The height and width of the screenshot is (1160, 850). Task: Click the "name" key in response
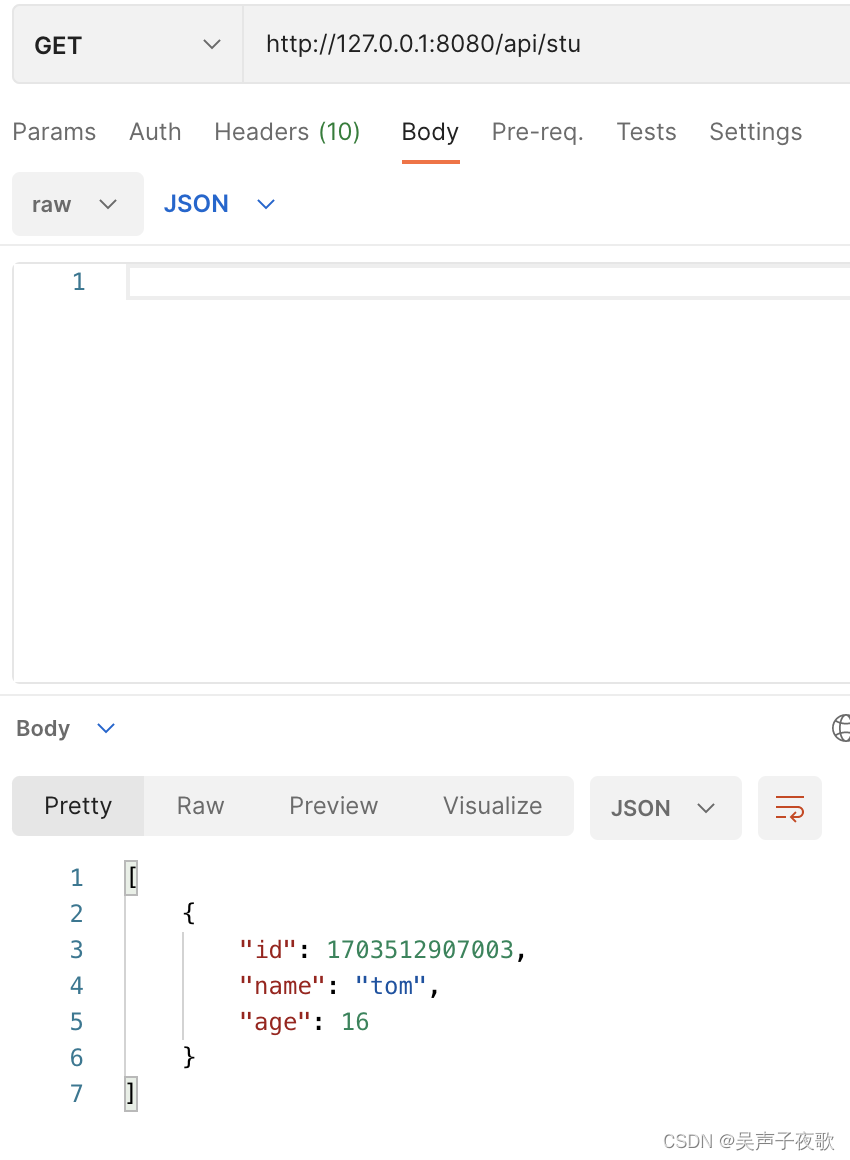pos(282,985)
